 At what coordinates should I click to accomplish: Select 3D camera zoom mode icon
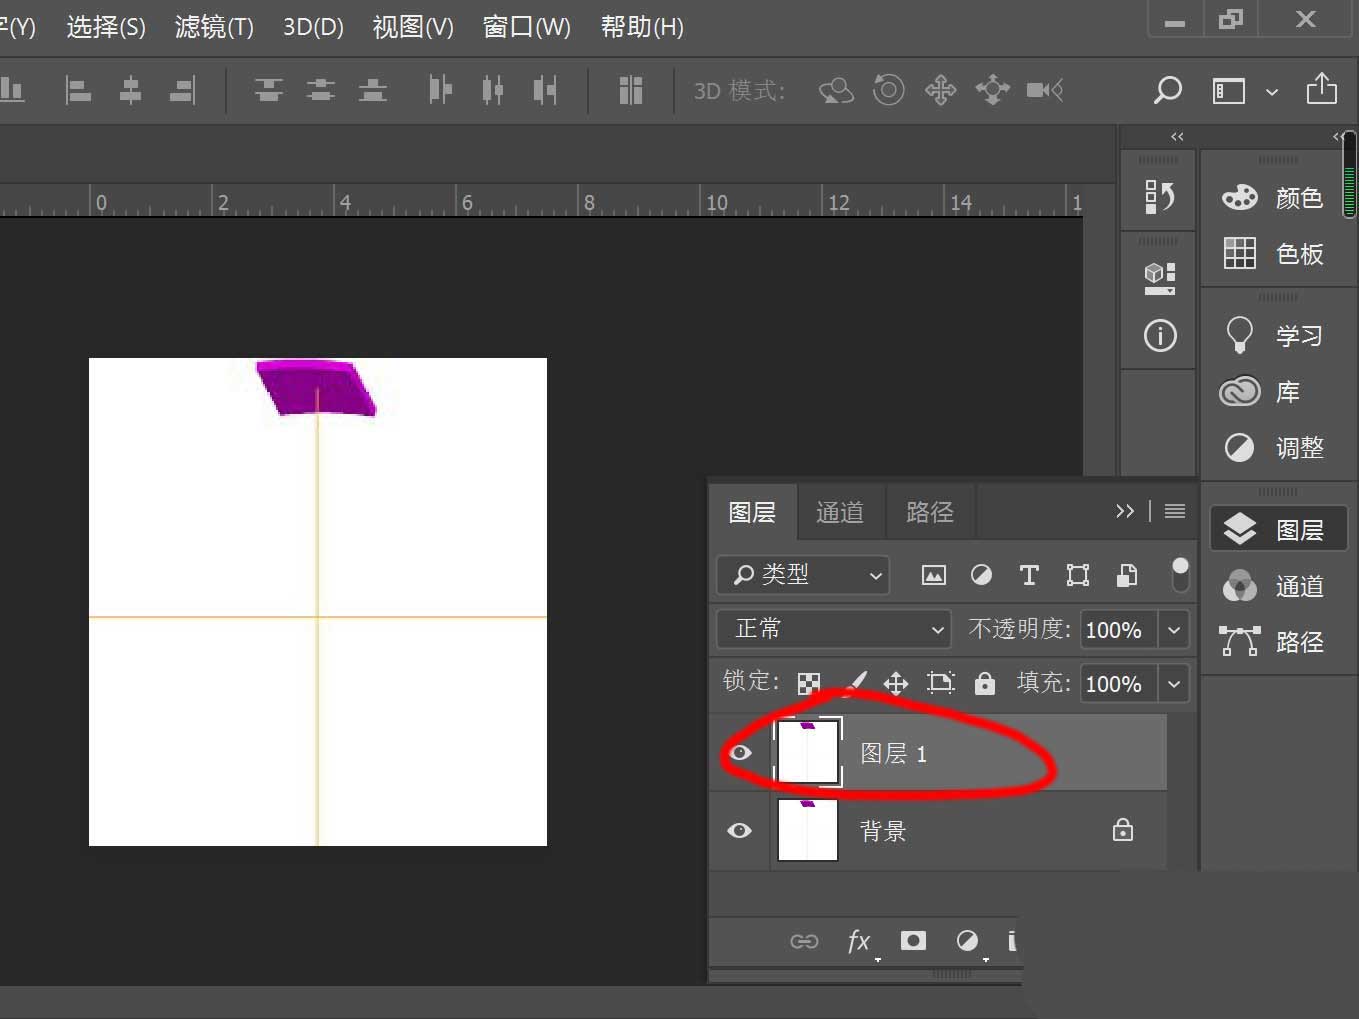click(x=1045, y=90)
